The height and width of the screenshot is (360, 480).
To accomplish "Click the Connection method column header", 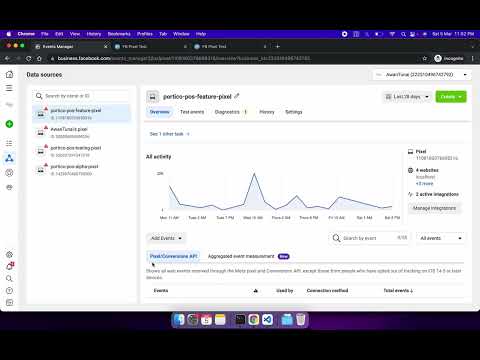I will [x=327, y=291].
